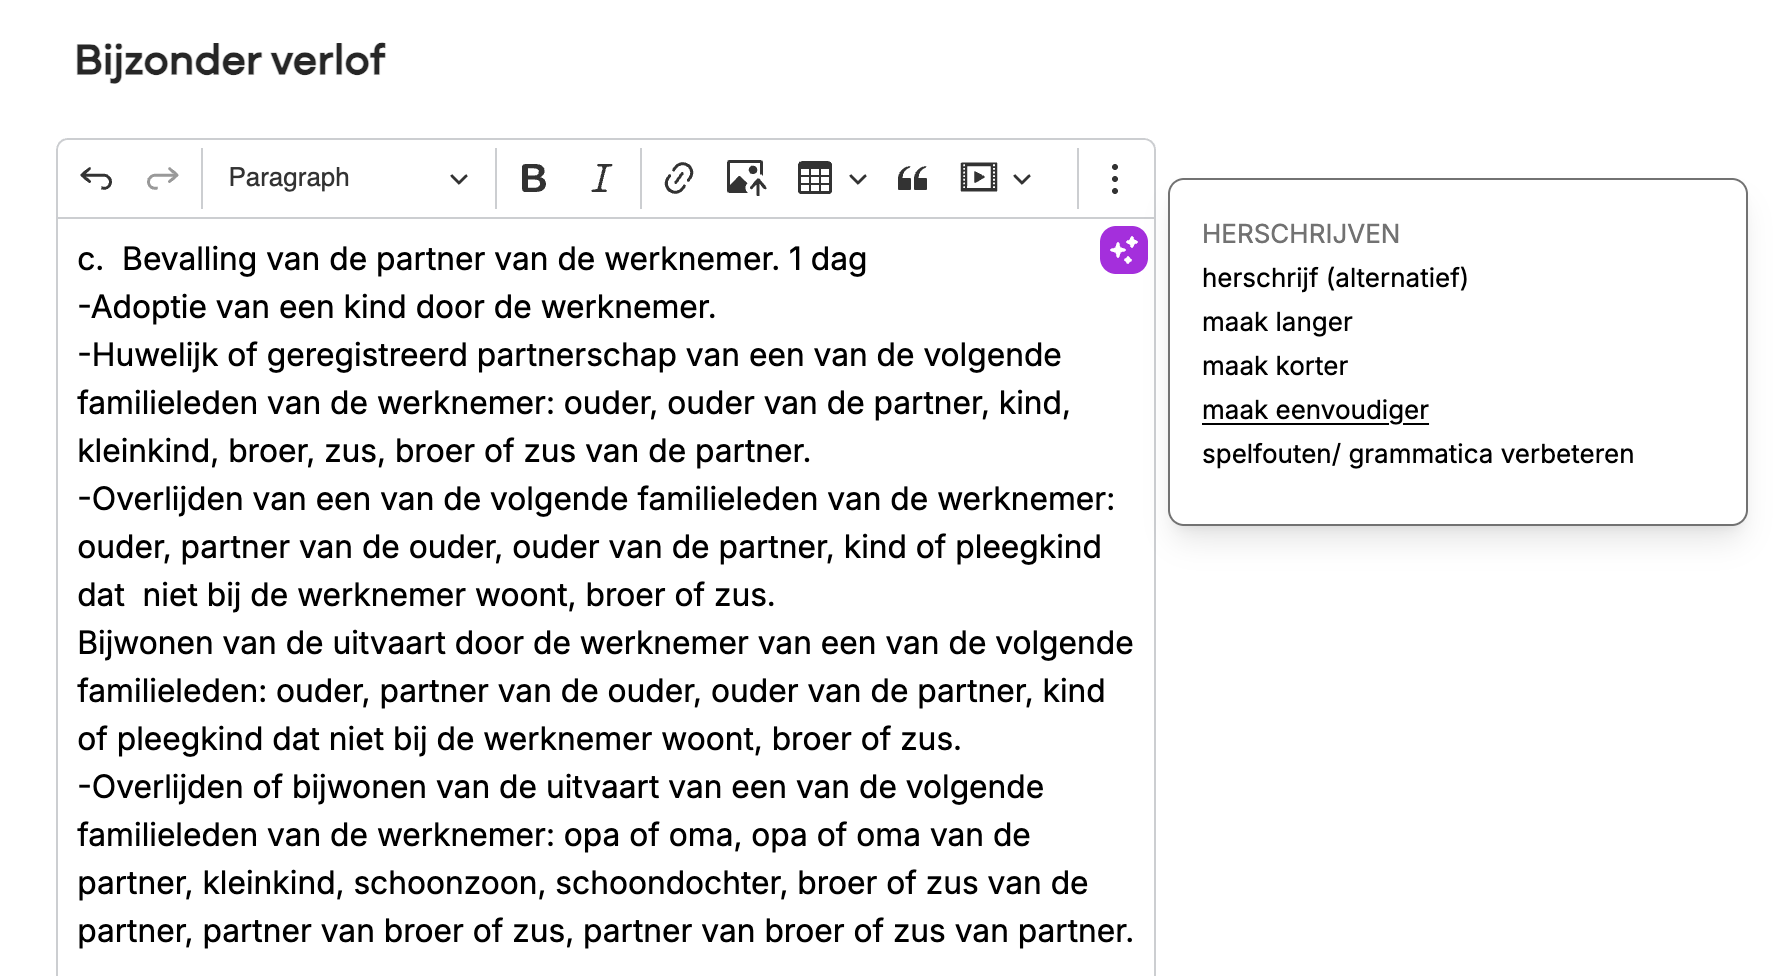Select 'maak eenvoudiger' option
The width and height of the screenshot is (1776, 976).
tap(1315, 410)
